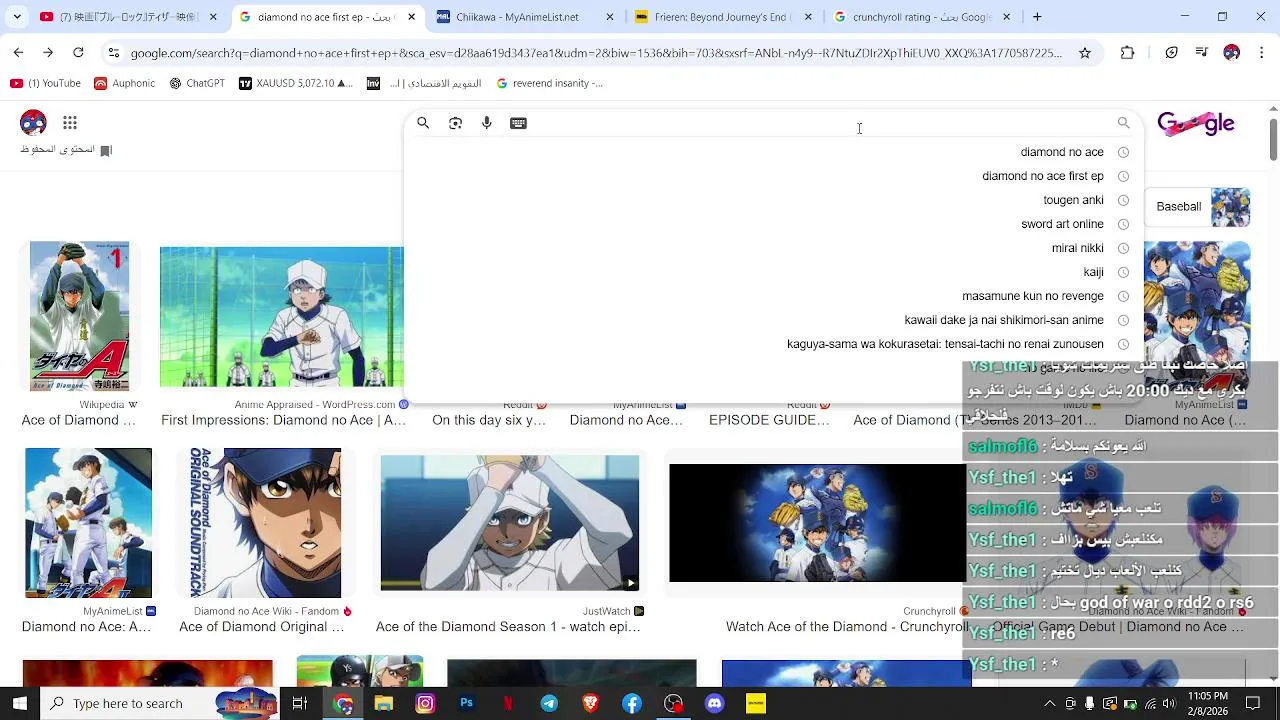Open Wikipedia Ace of Diamond cover image

[x=79, y=316]
